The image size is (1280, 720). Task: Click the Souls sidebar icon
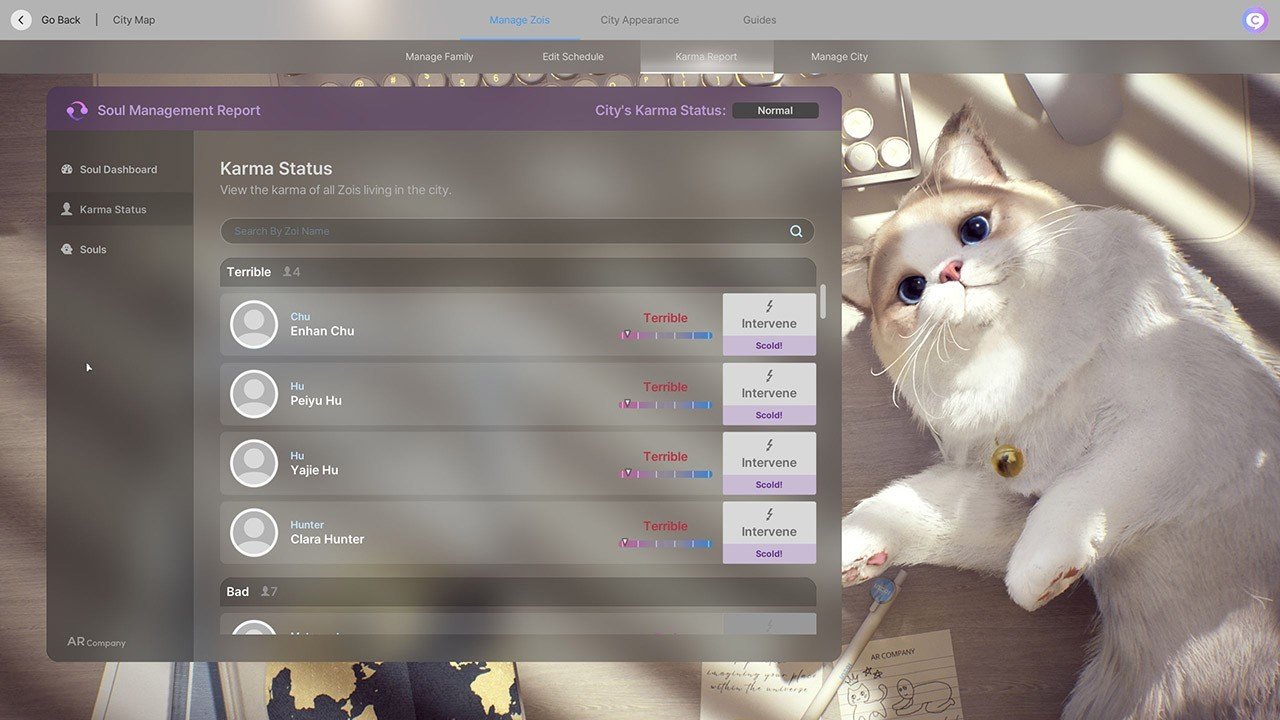click(67, 249)
